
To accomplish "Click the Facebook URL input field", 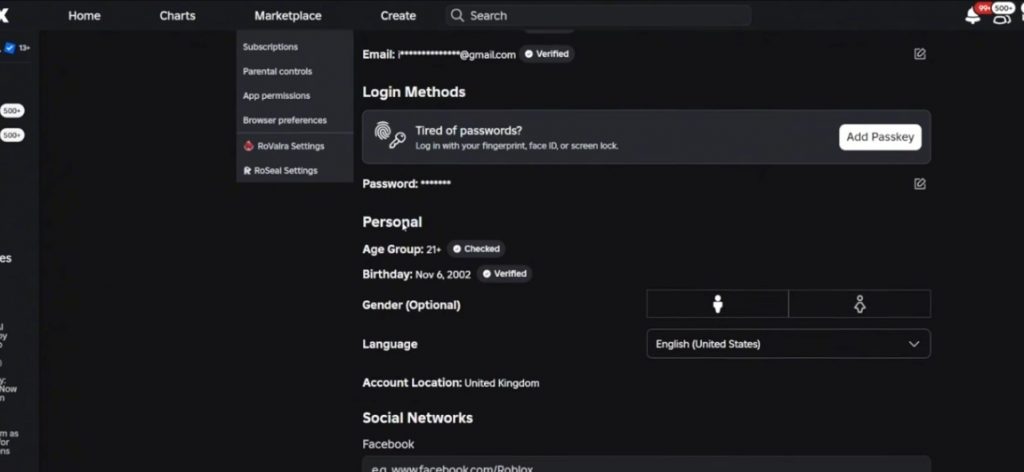I will (x=647, y=465).
